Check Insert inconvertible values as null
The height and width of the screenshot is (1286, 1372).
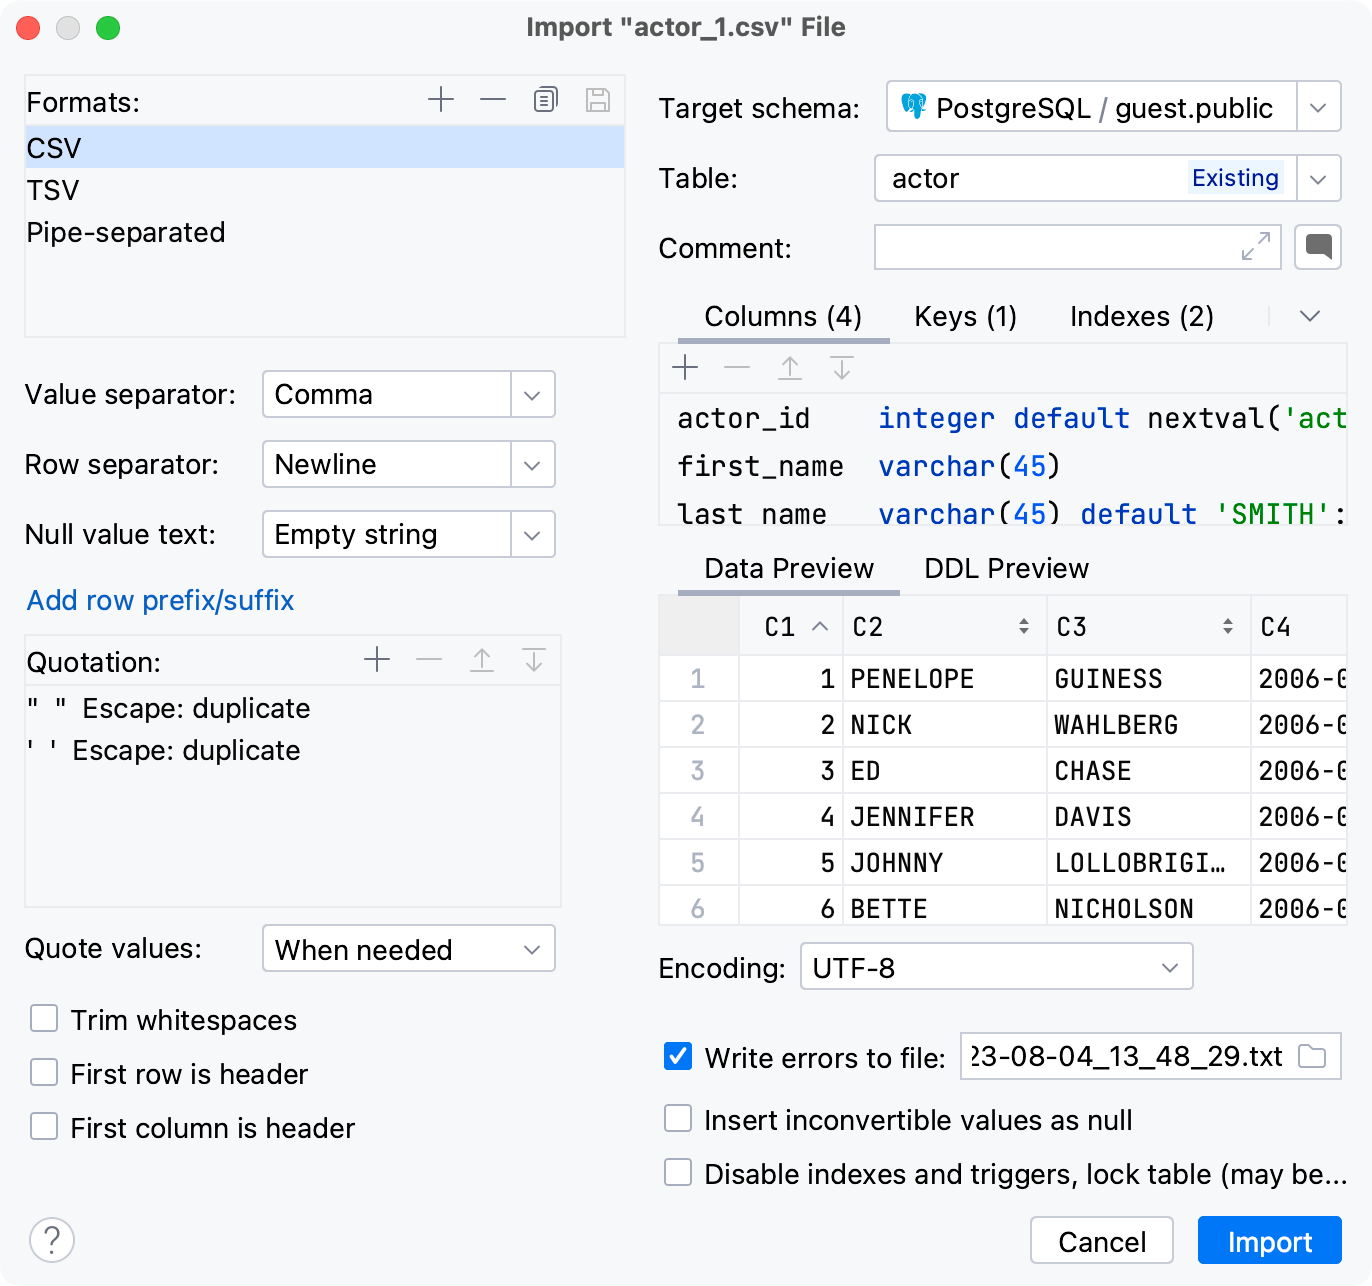coord(677,1118)
